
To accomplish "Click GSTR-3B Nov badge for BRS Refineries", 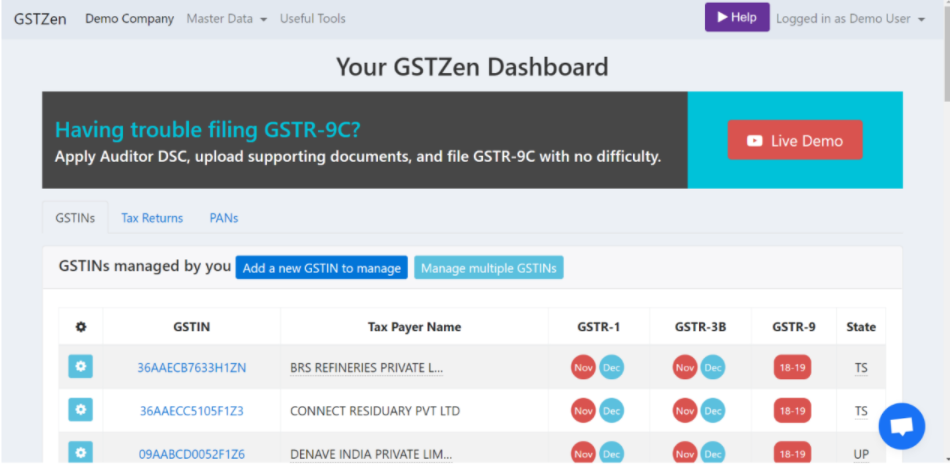I will [685, 367].
